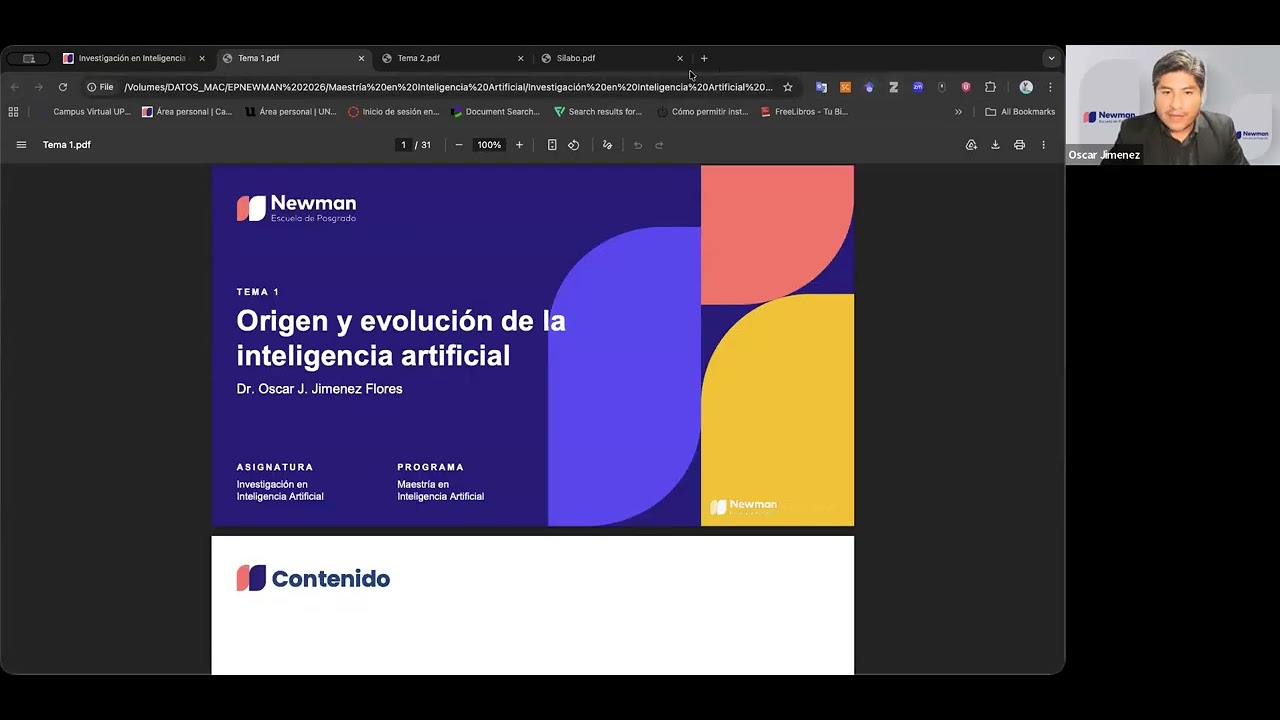
Task: Click the Tema 1.pdf title in PDF toolbar
Action: click(x=67, y=145)
